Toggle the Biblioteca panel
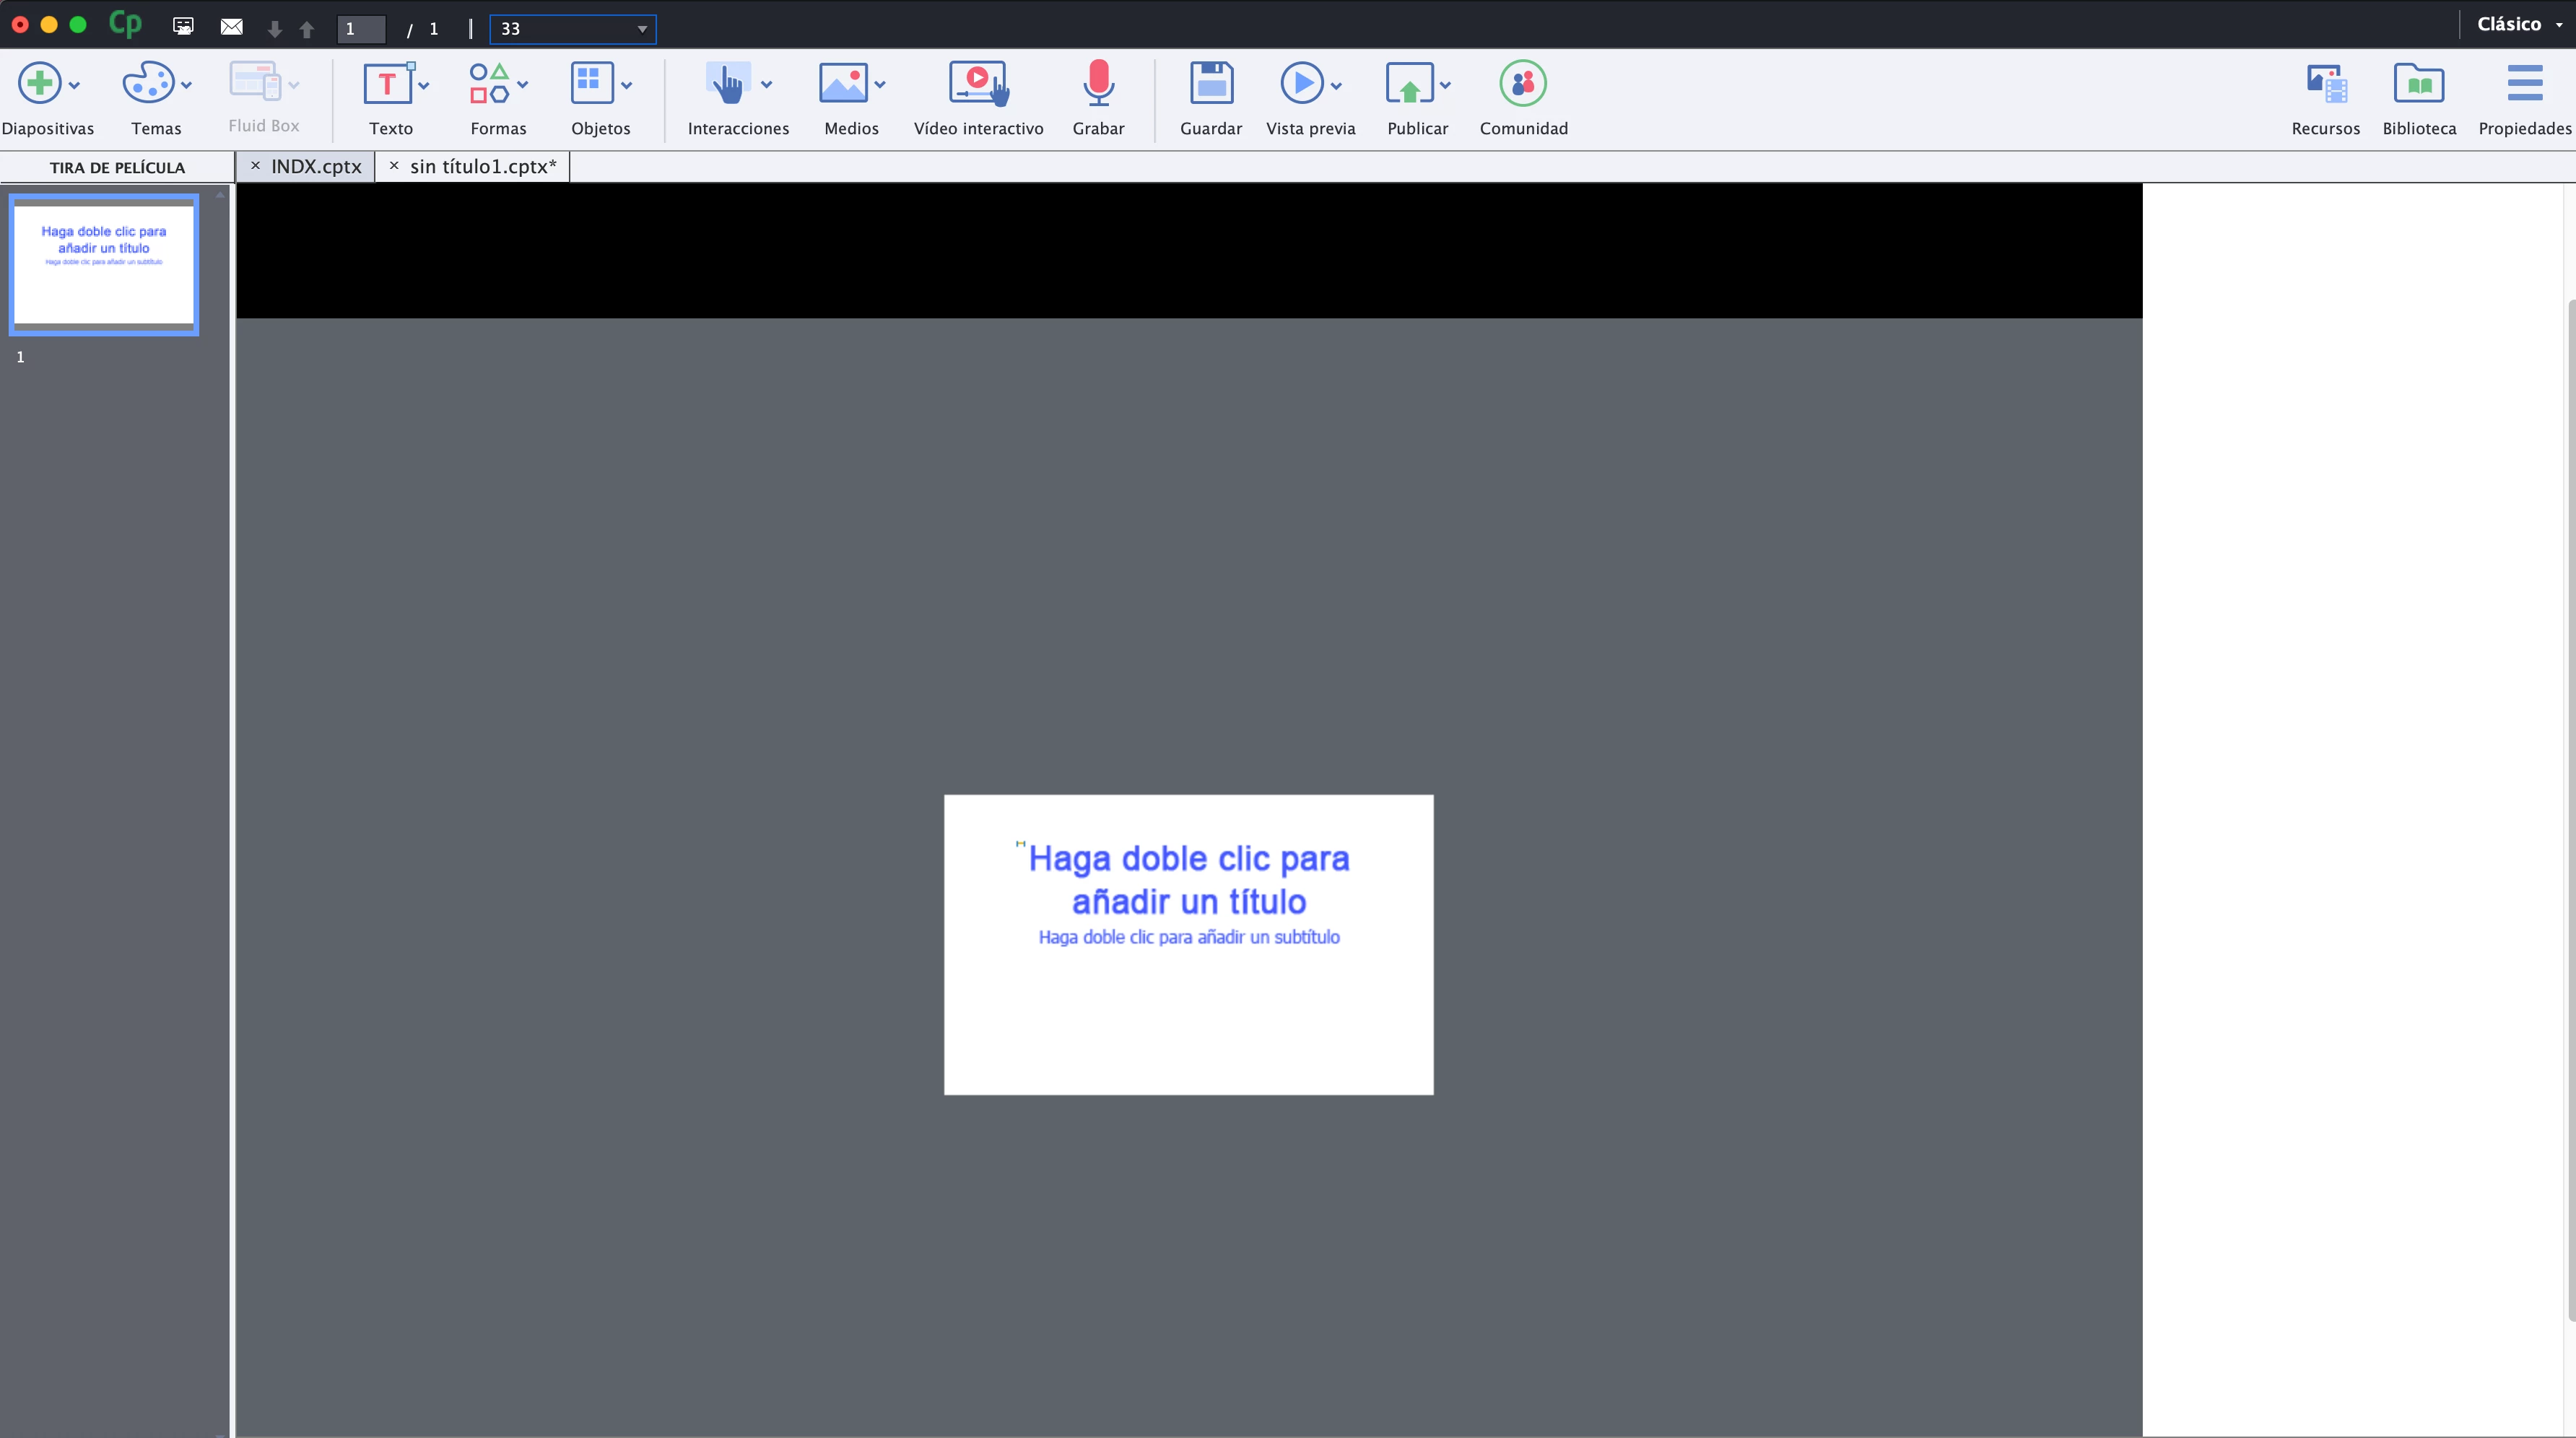 2418,83
